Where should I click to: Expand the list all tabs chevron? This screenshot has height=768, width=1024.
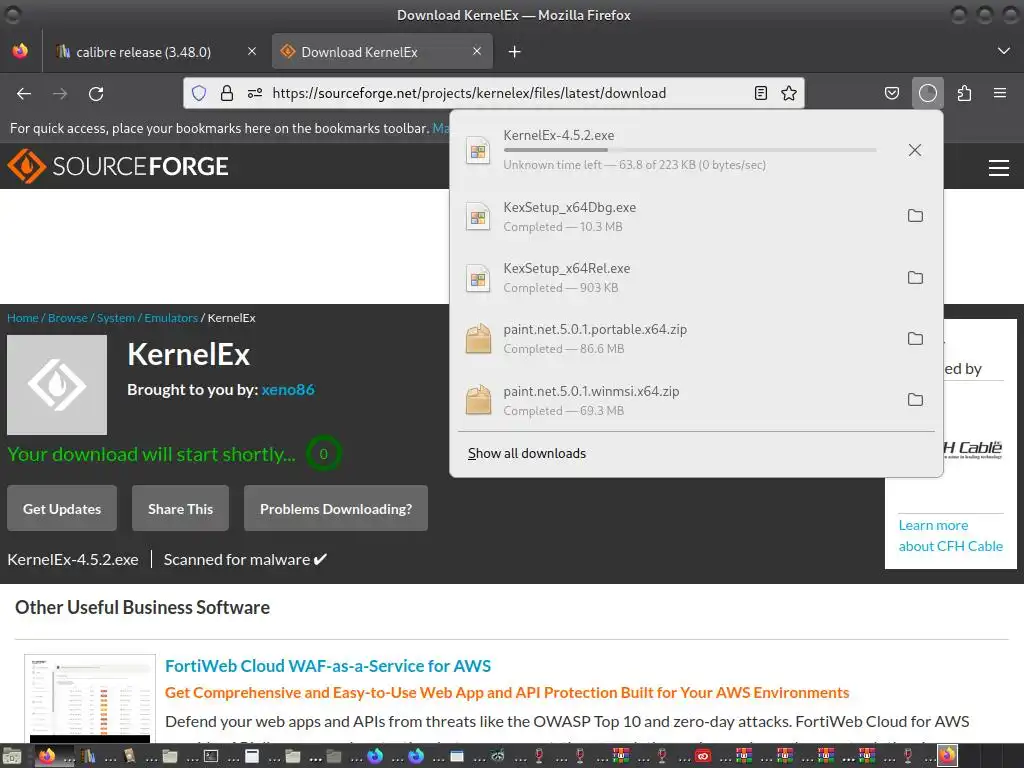click(x=1004, y=52)
